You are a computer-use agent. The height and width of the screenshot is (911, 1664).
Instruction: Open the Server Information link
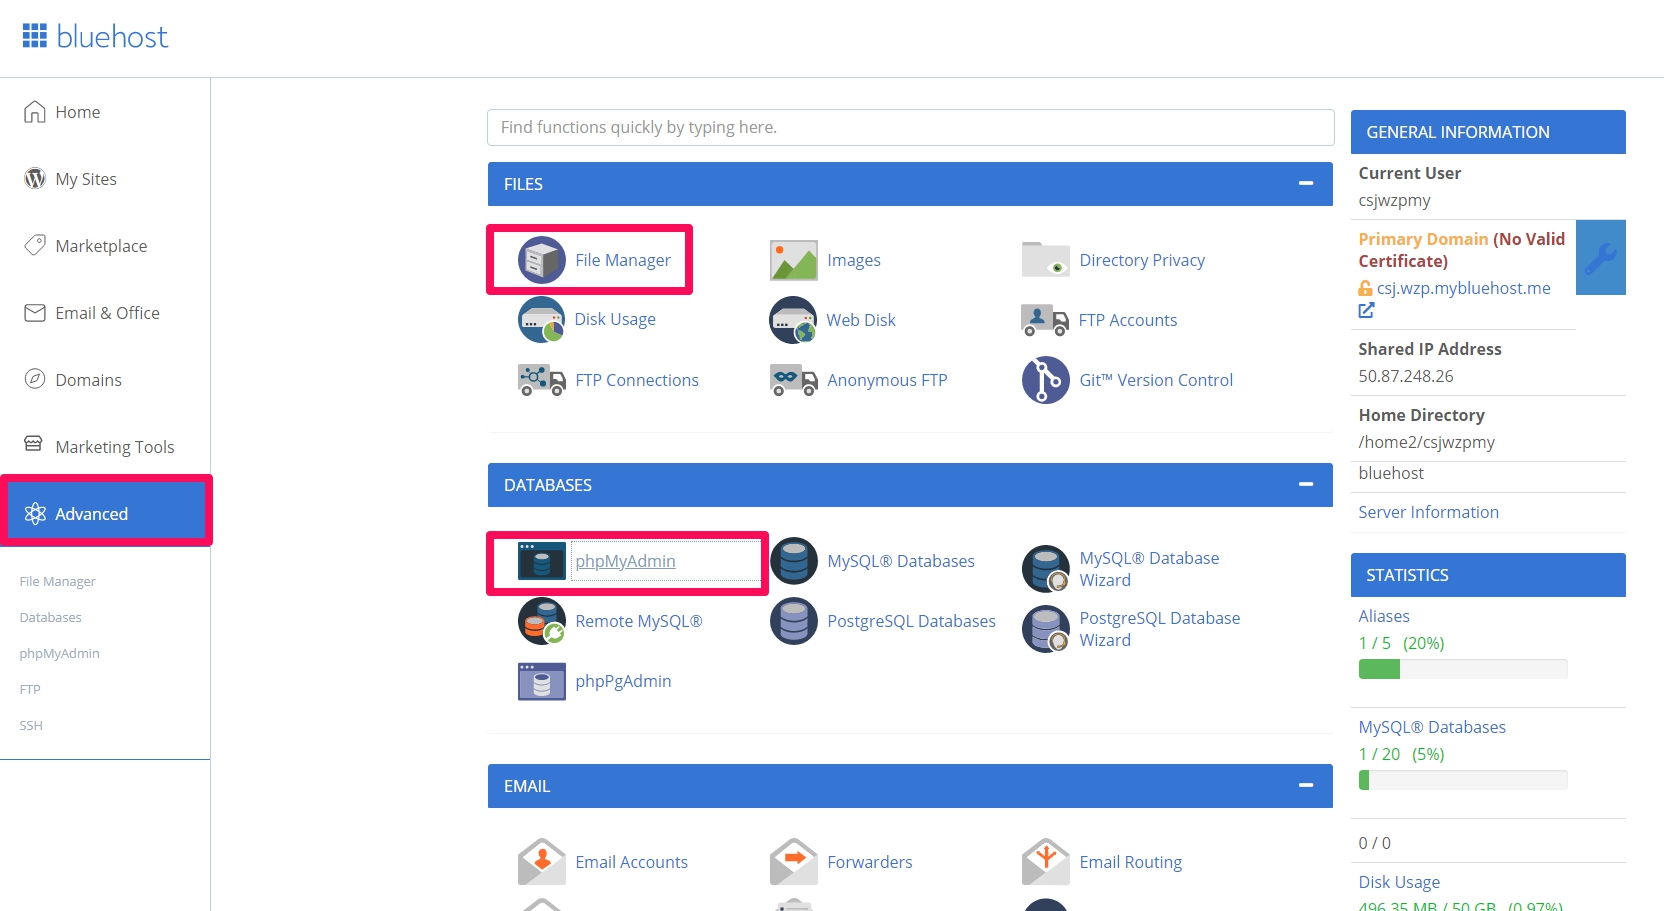1428,512
